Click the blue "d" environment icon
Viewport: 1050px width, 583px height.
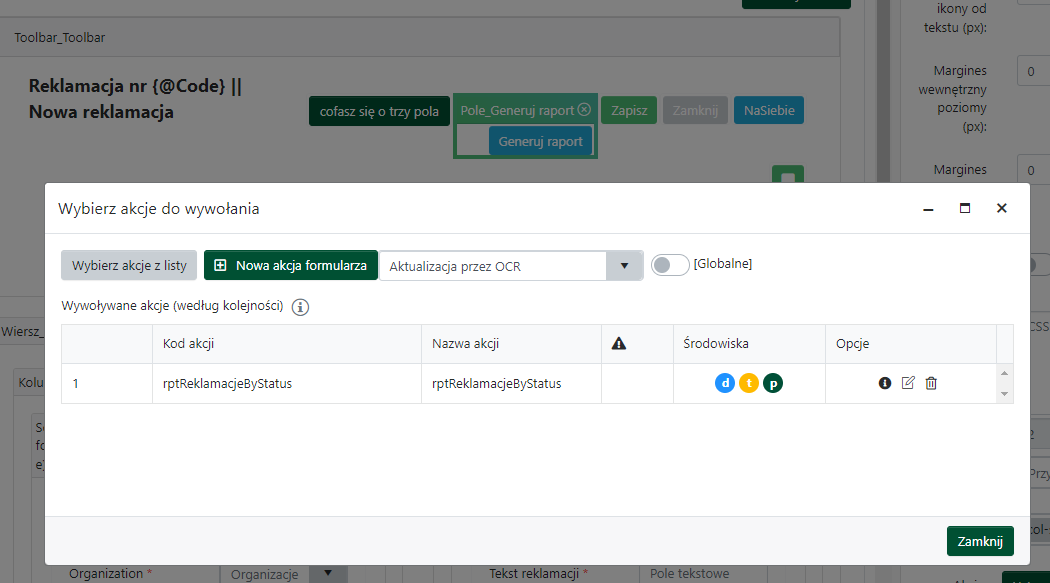(724, 383)
